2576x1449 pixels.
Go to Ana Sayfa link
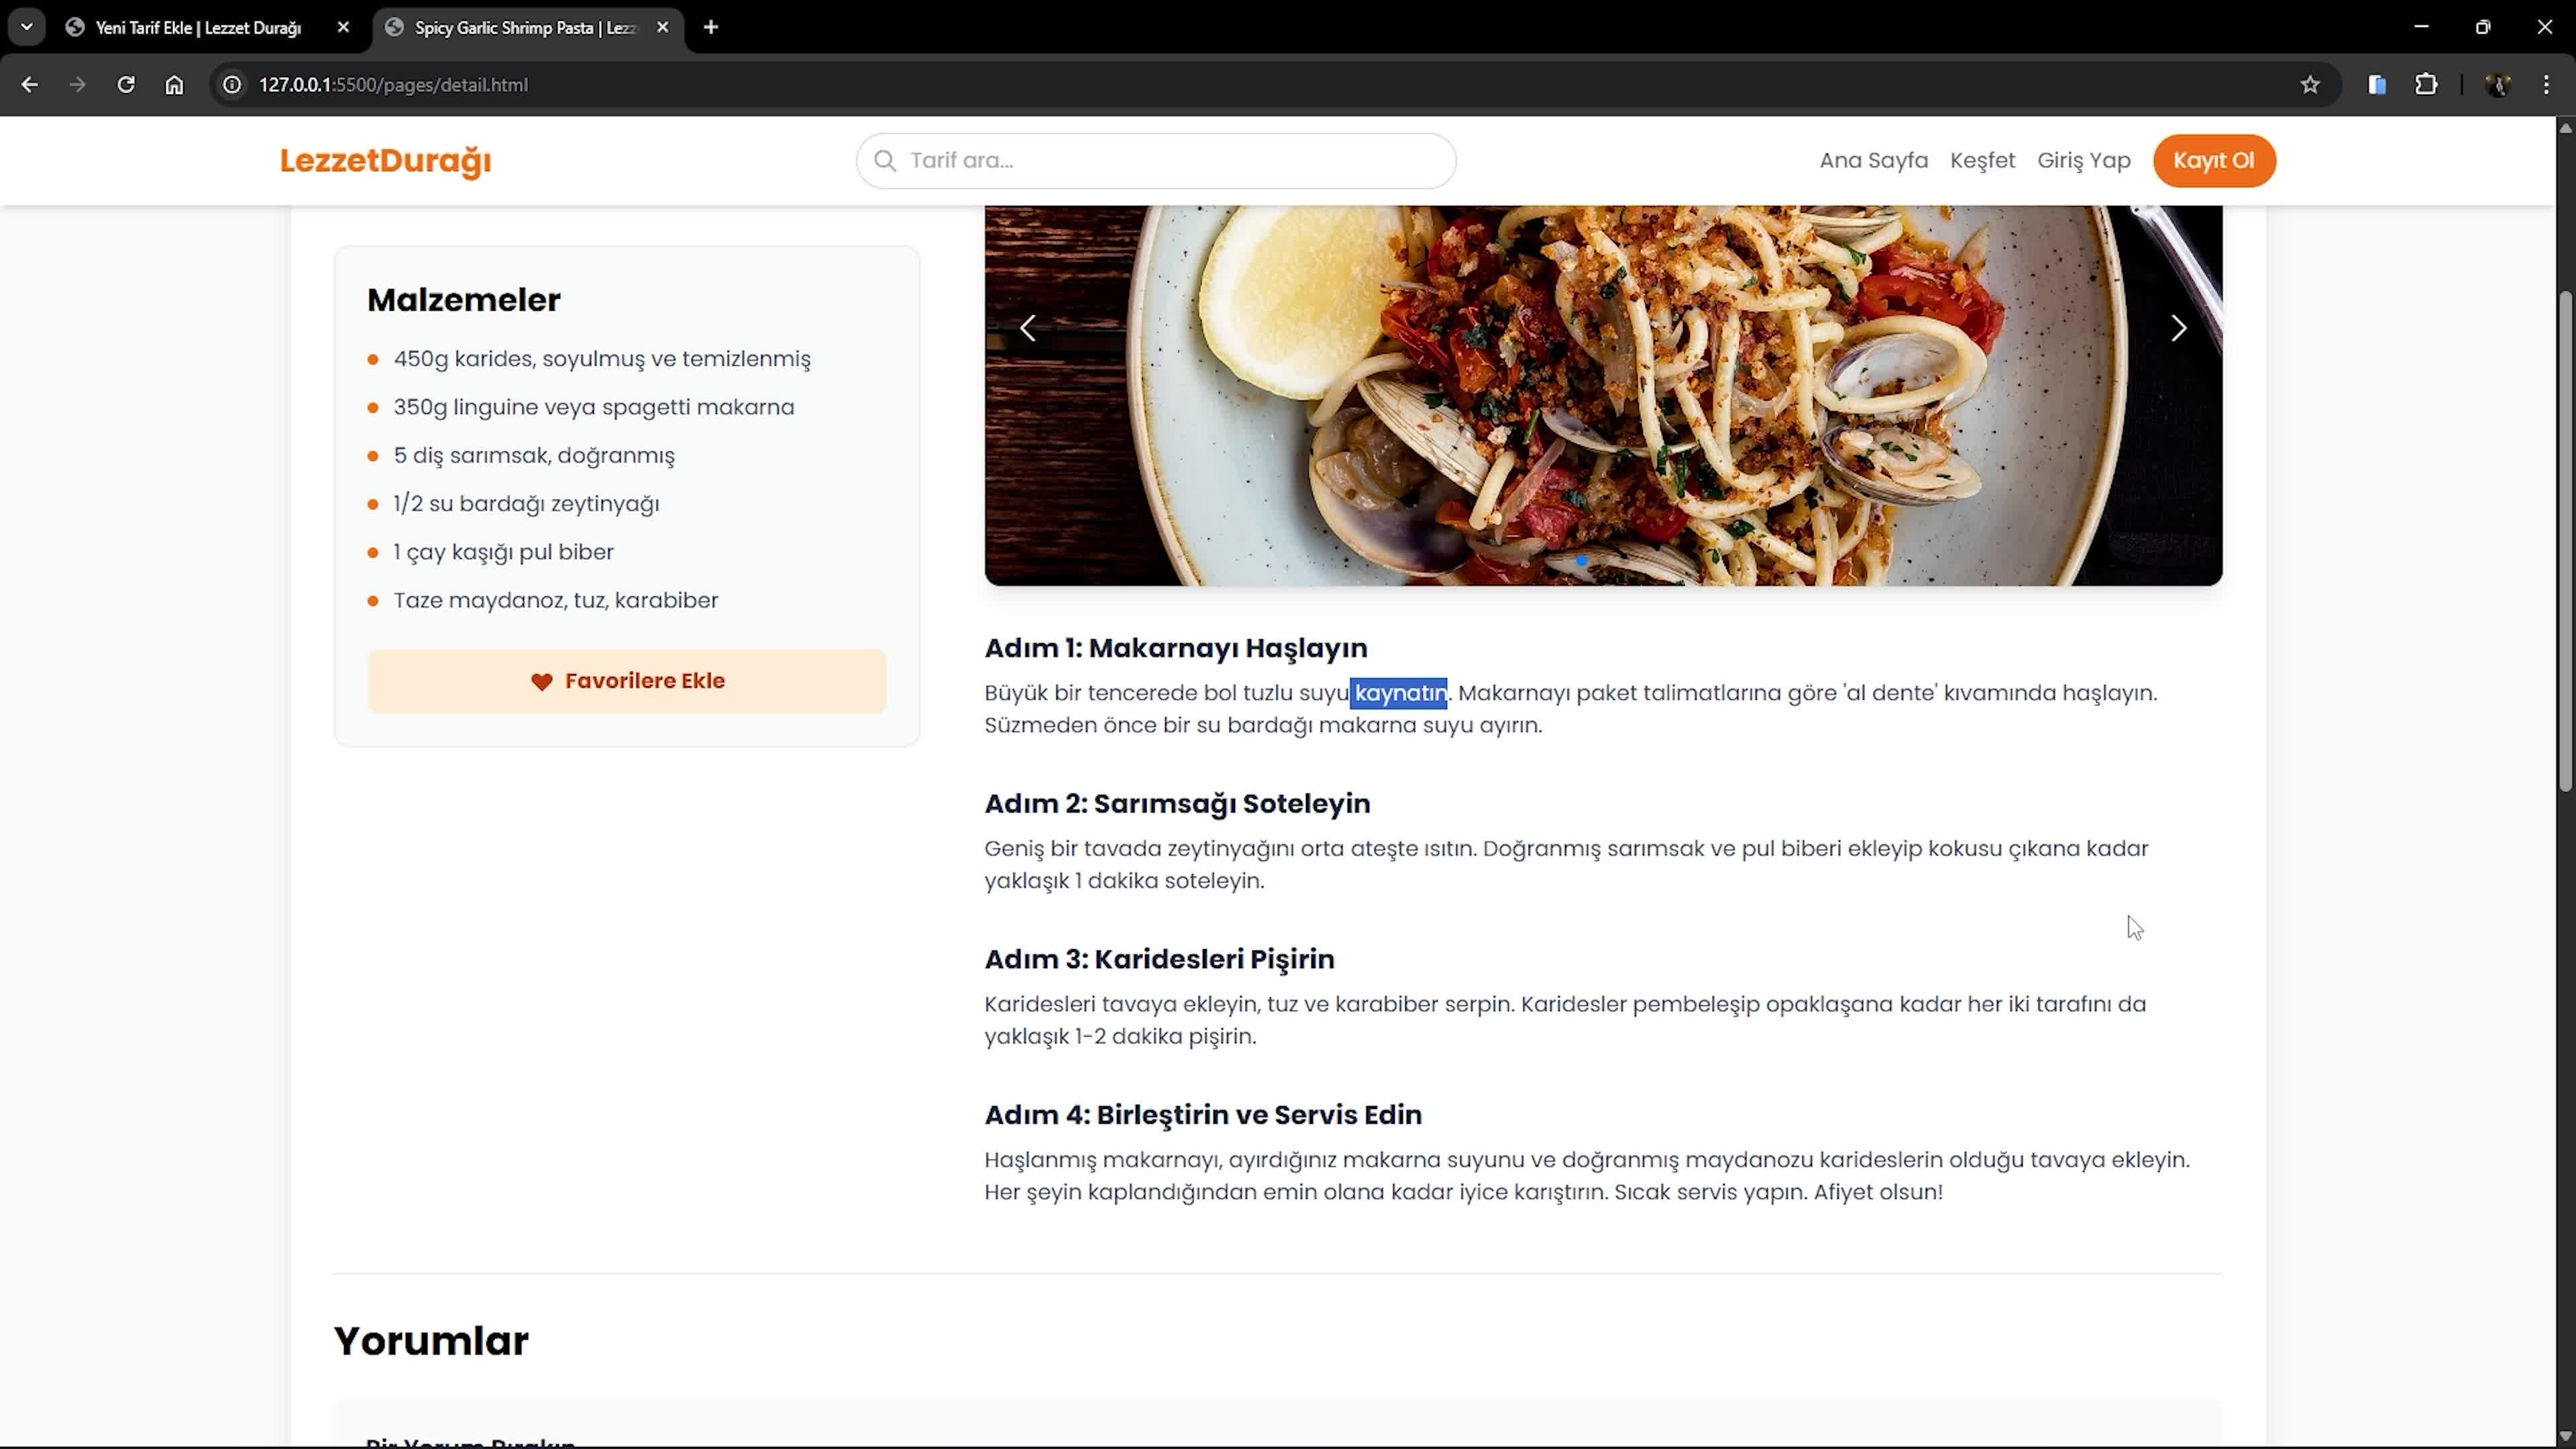1873,160
